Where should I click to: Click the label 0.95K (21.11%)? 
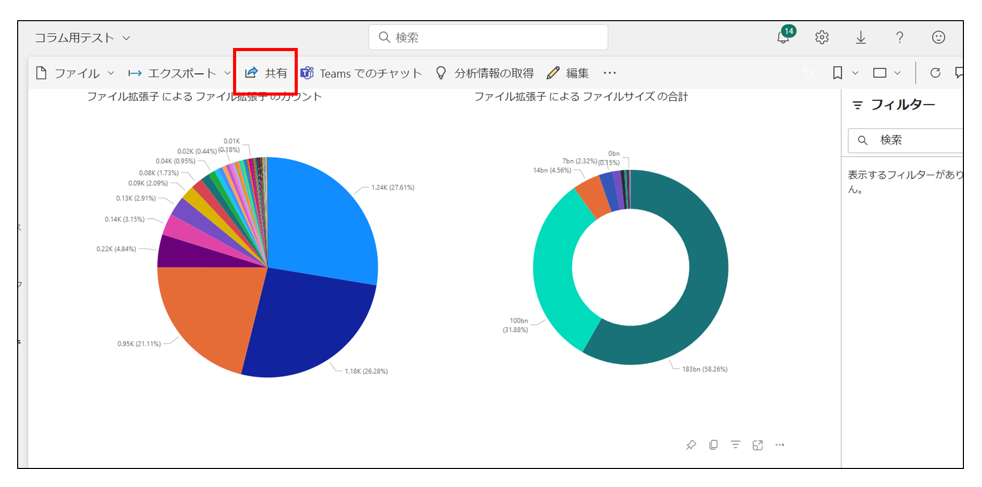139,344
